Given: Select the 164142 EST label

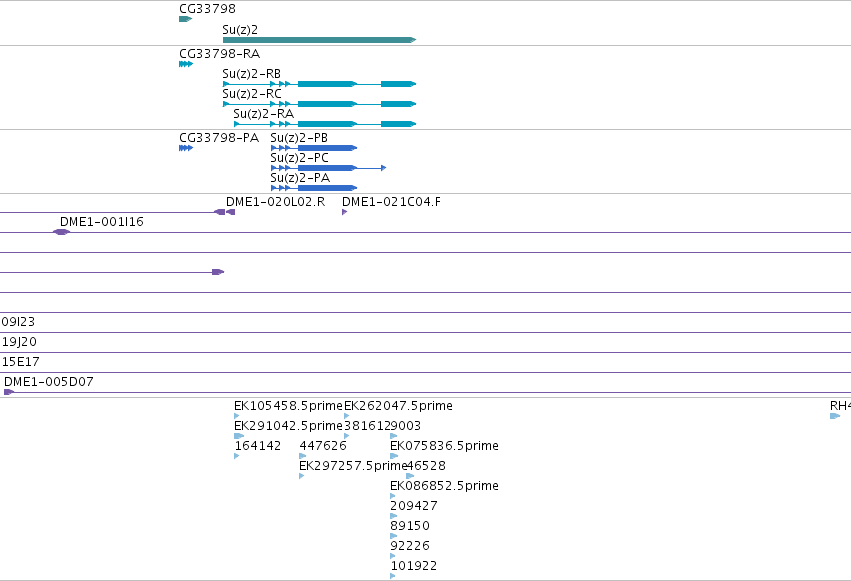Looking at the screenshot, I should coord(258,446).
